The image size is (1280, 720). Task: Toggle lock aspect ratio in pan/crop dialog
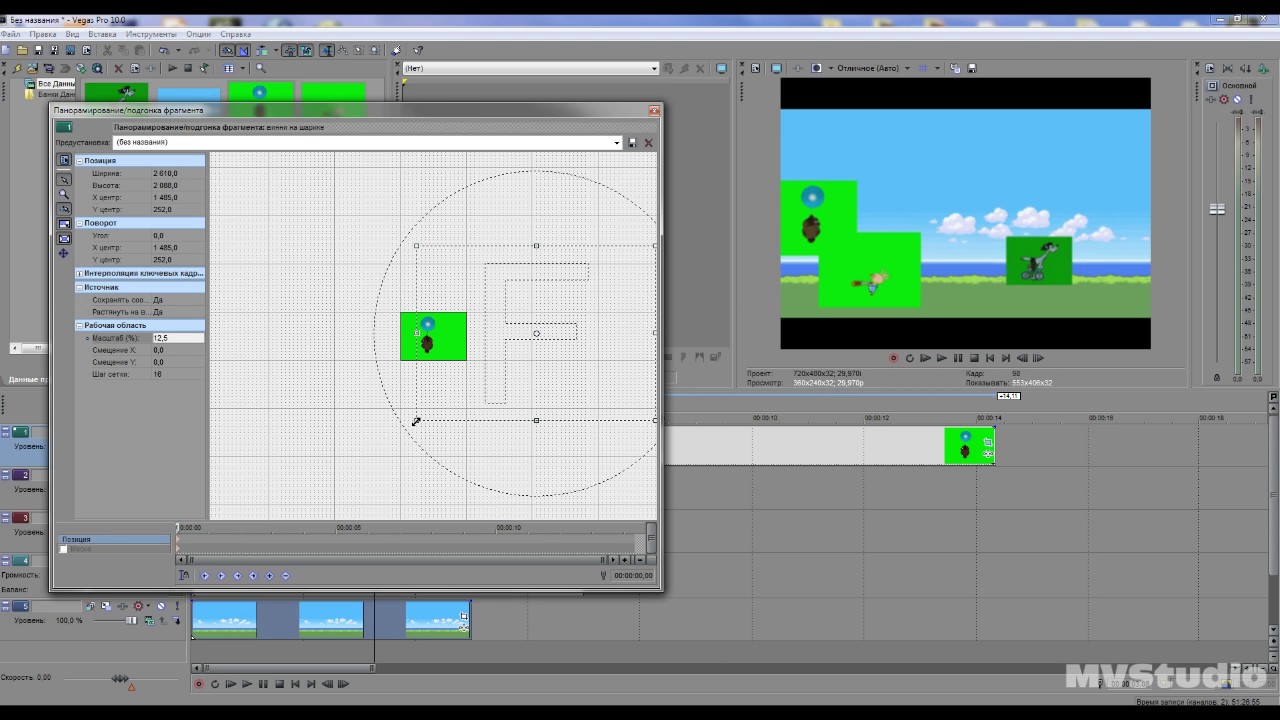tap(64, 224)
